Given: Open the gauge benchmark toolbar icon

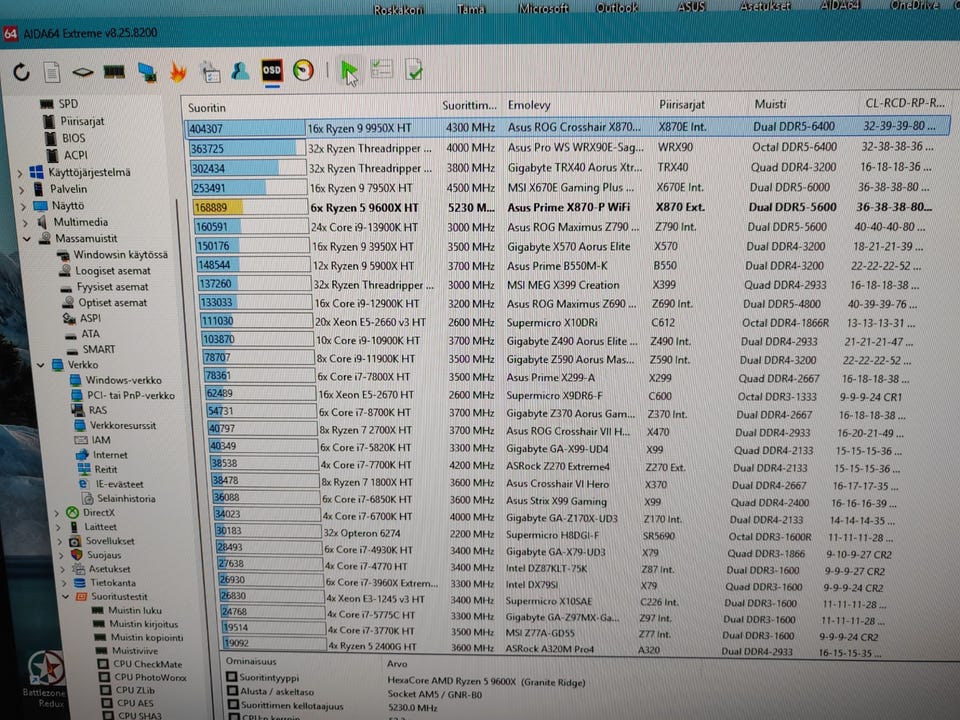Looking at the screenshot, I should click(304, 70).
